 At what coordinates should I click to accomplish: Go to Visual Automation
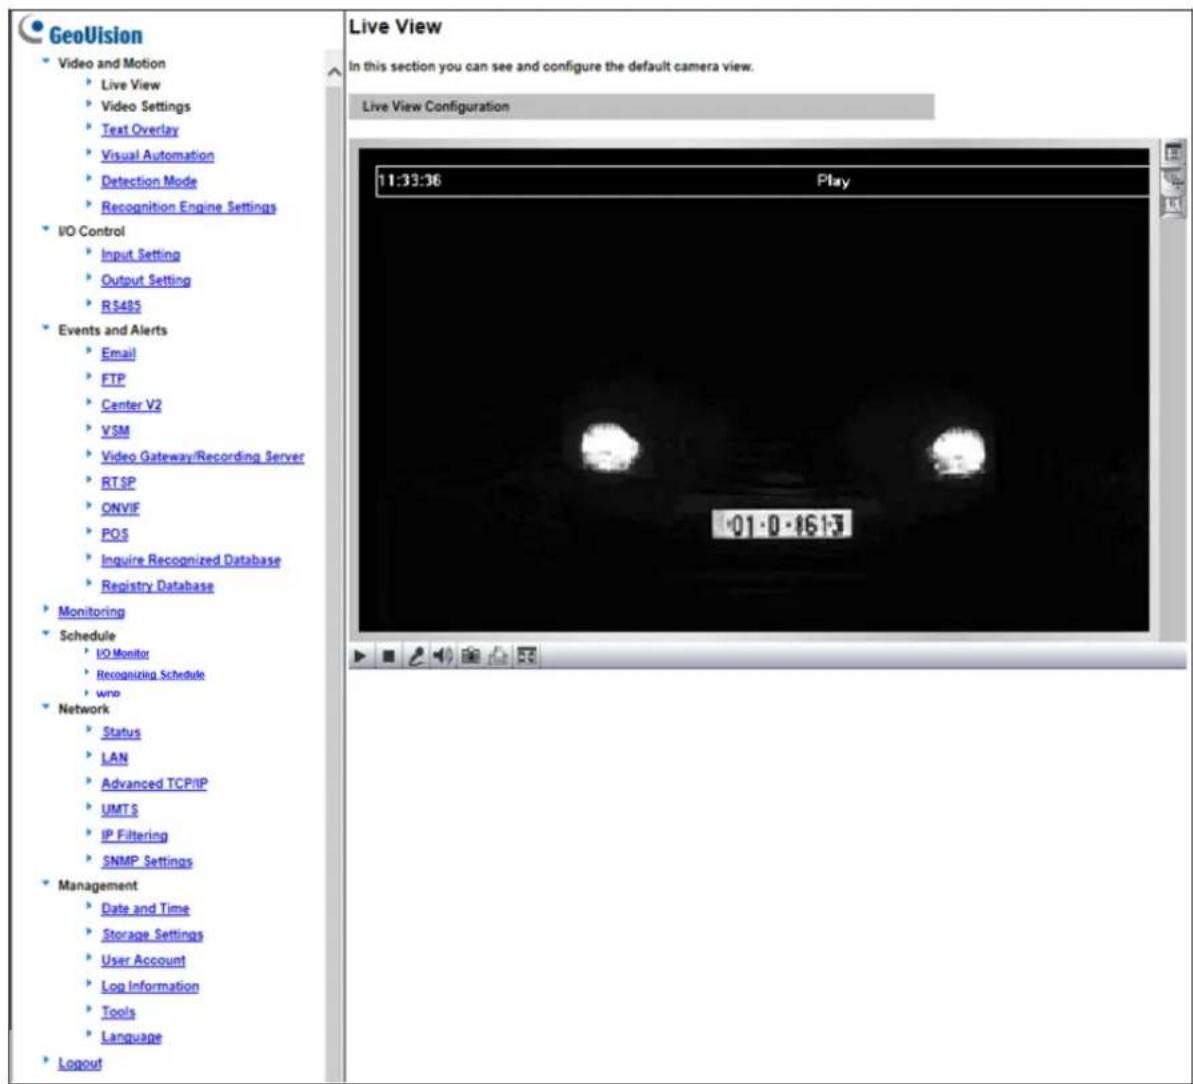[157, 155]
